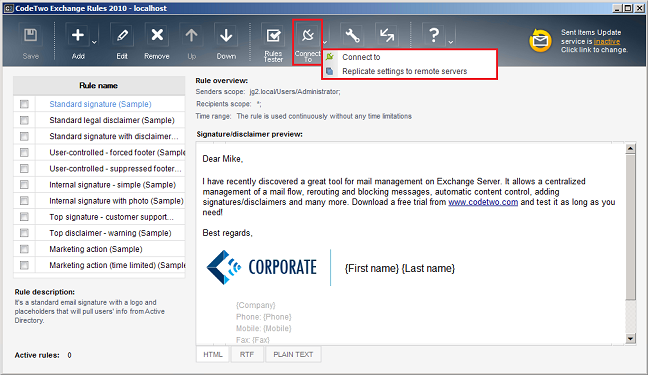
Task: Expand the Help dropdown arrow
Action: point(450,43)
